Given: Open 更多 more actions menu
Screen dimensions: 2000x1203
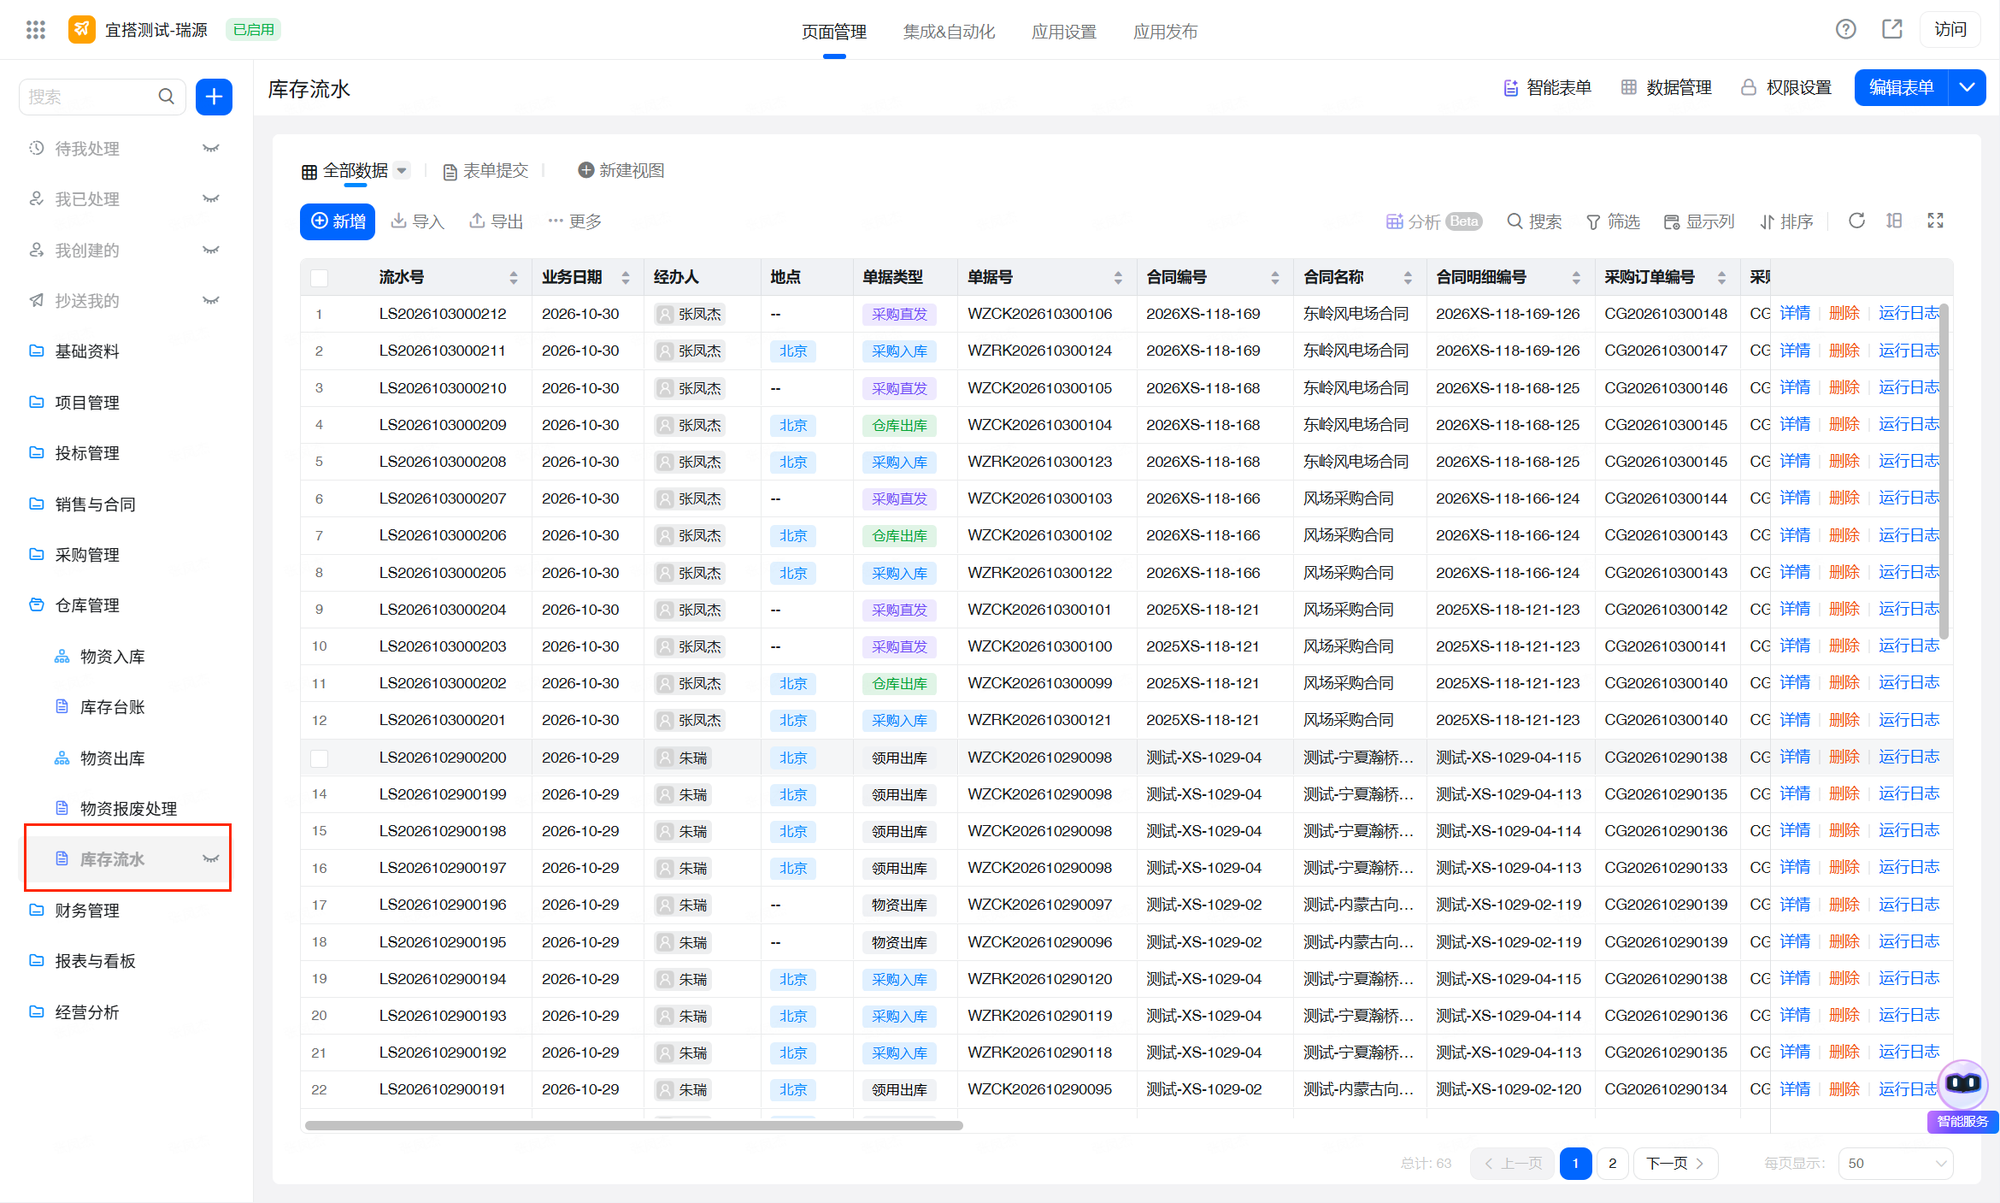Looking at the screenshot, I should 575,222.
